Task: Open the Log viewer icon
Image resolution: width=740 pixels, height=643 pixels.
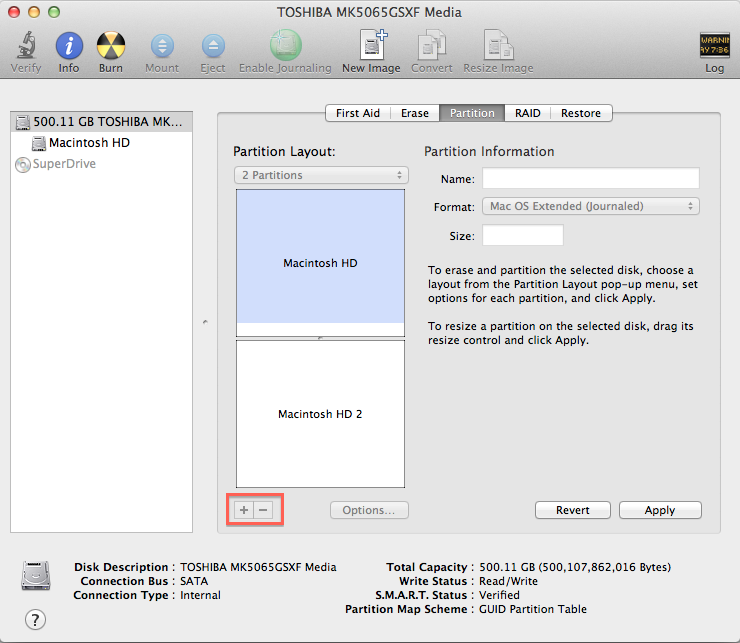Action: coord(714,46)
